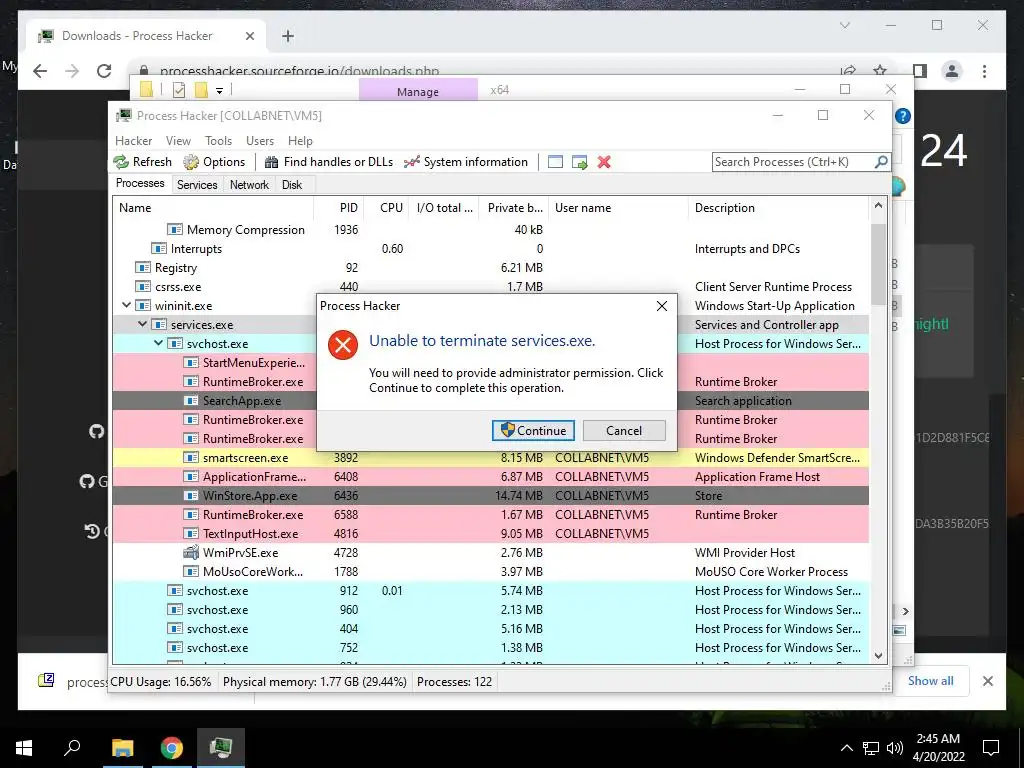Image resolution: width=1024 pixels, height=768 pixels.
Task: Collapse the expanded svchost.exe node
Action: click(x=158, y=343)
